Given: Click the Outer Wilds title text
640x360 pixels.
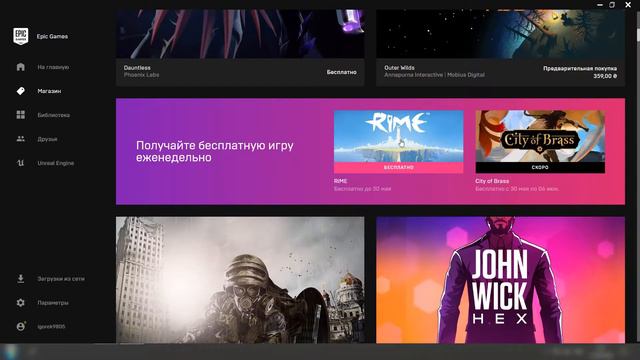Looking at the screenshot, I should point(399,68).
